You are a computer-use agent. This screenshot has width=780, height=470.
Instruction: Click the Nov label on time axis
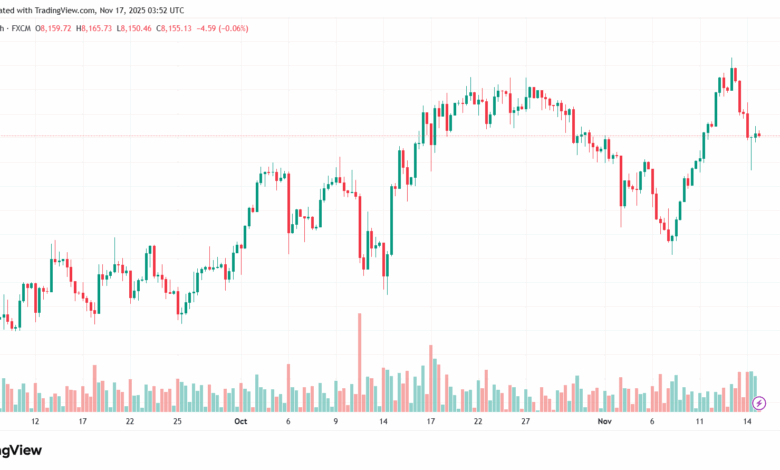602,422
